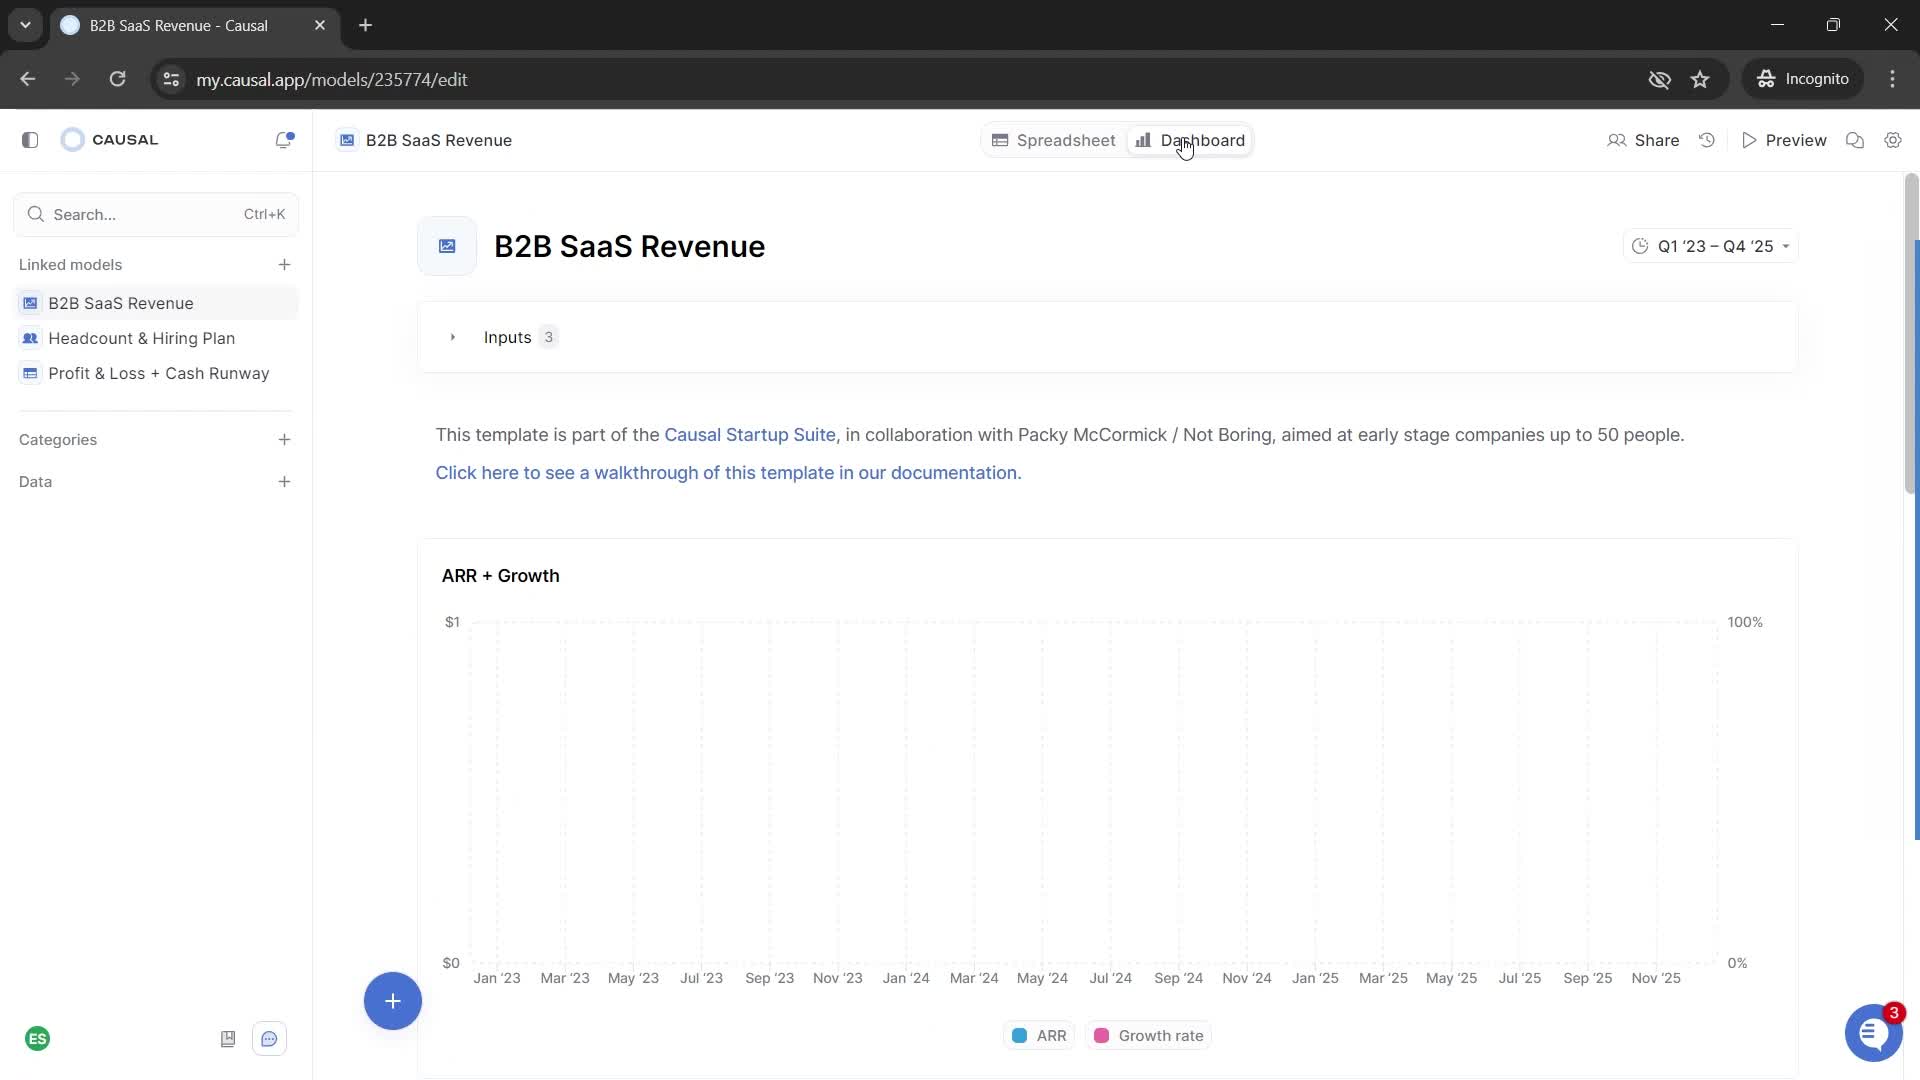This screenshot has width=1920, height=1080.
Task: Click the tracking protection eye icon
Action: 1659,79
